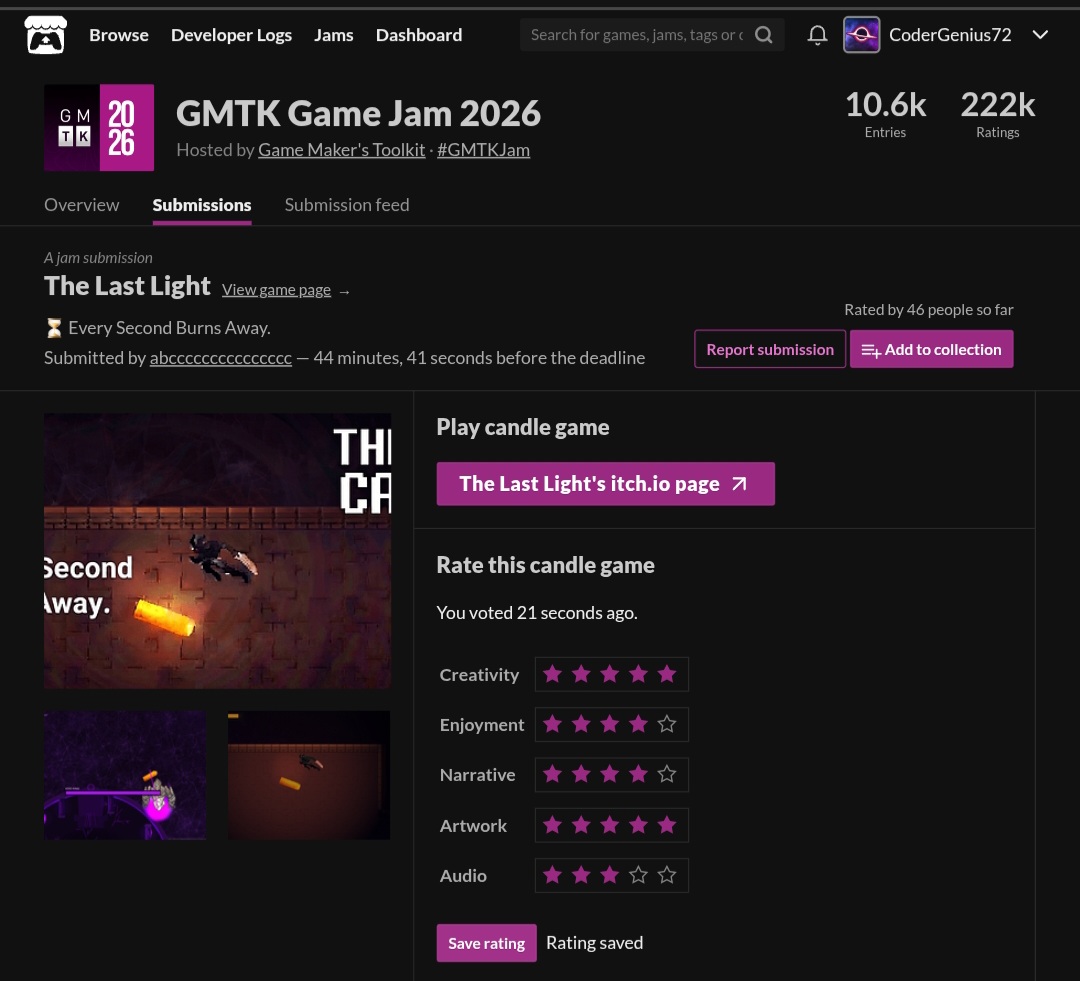Click the 'Every Second Burns Away.' tagline

point(169,328)
